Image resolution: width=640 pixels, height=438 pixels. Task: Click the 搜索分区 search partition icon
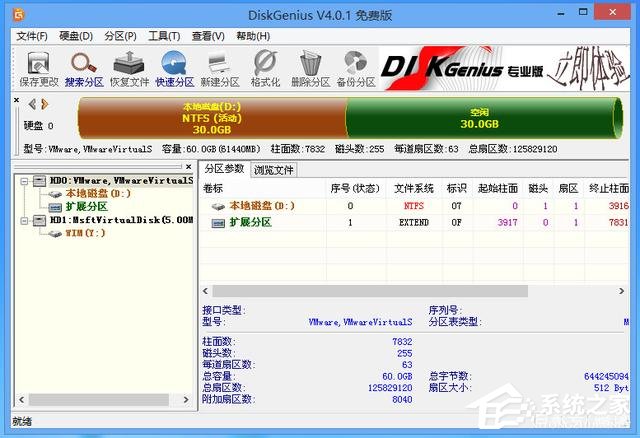82,69
